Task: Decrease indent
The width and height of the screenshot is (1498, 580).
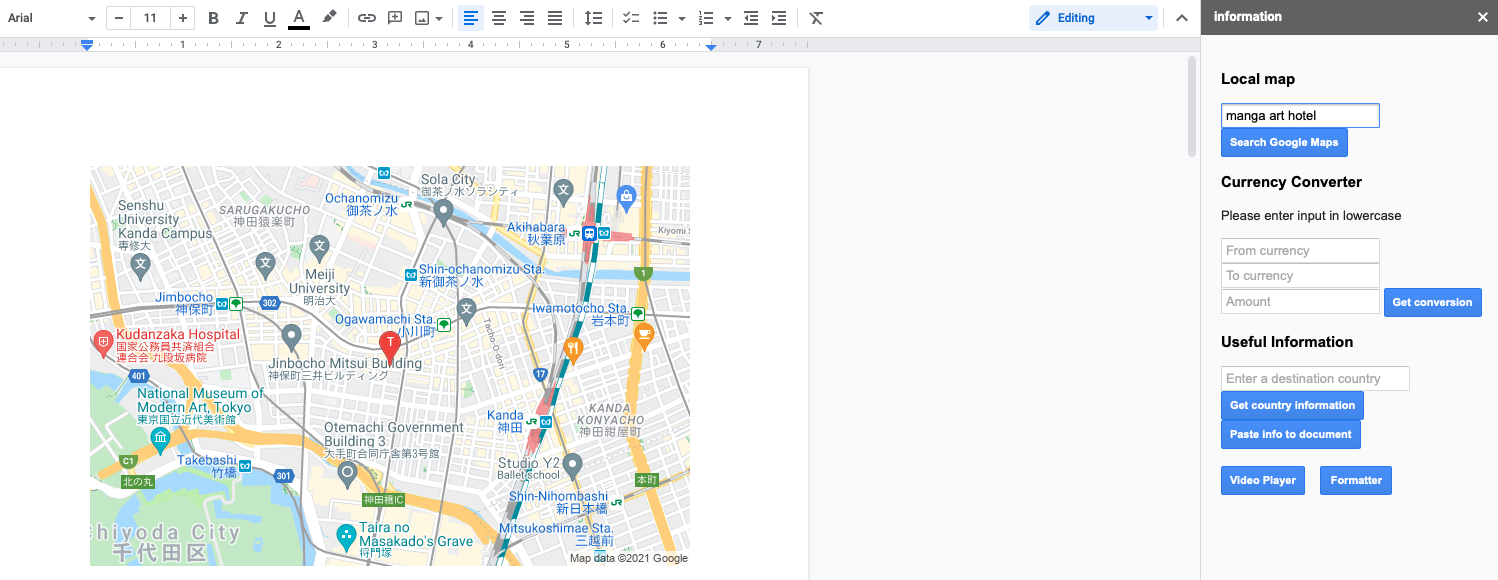Action: coord(751,18)
